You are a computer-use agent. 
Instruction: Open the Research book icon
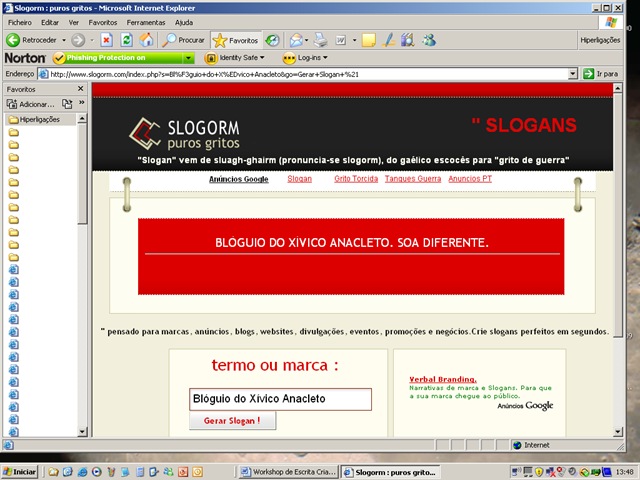[407, 40]
